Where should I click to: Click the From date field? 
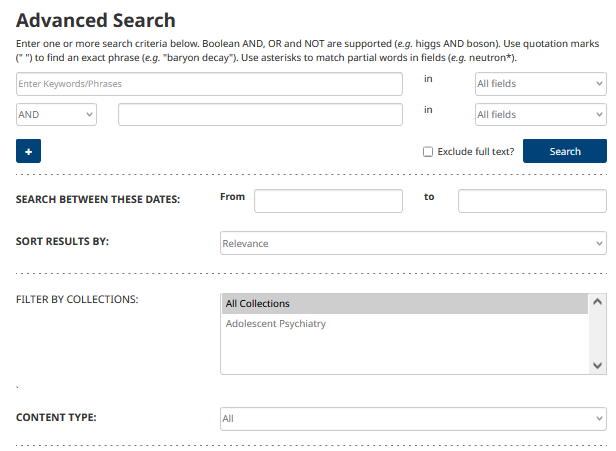tap(328, 201)
